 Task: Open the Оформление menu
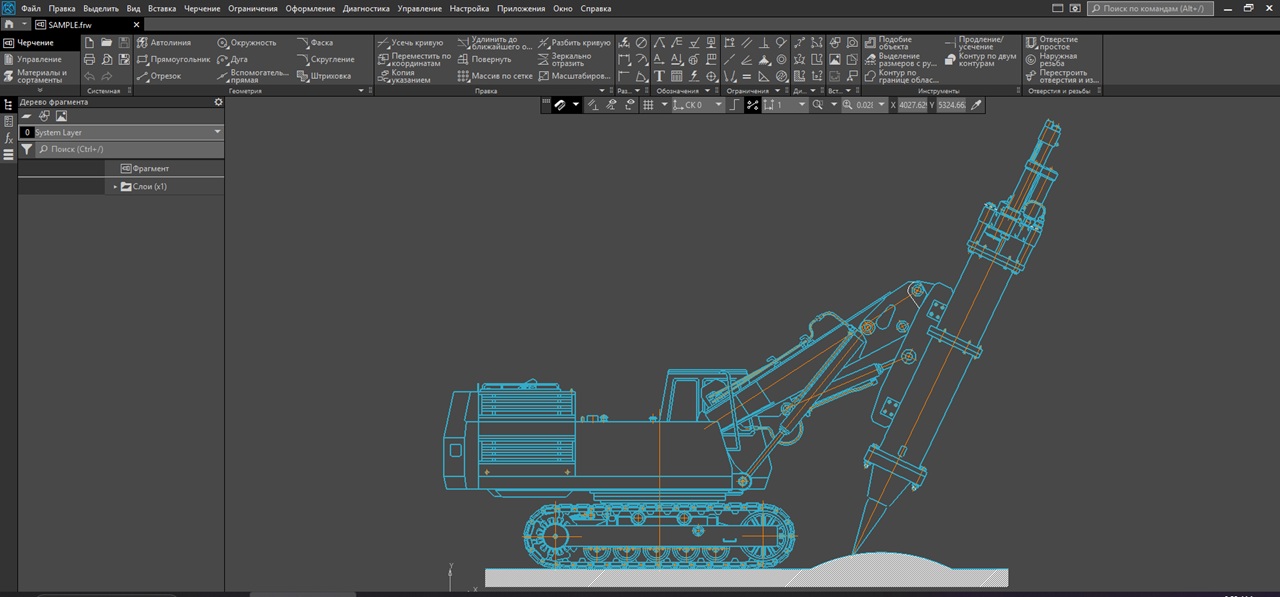310,9
